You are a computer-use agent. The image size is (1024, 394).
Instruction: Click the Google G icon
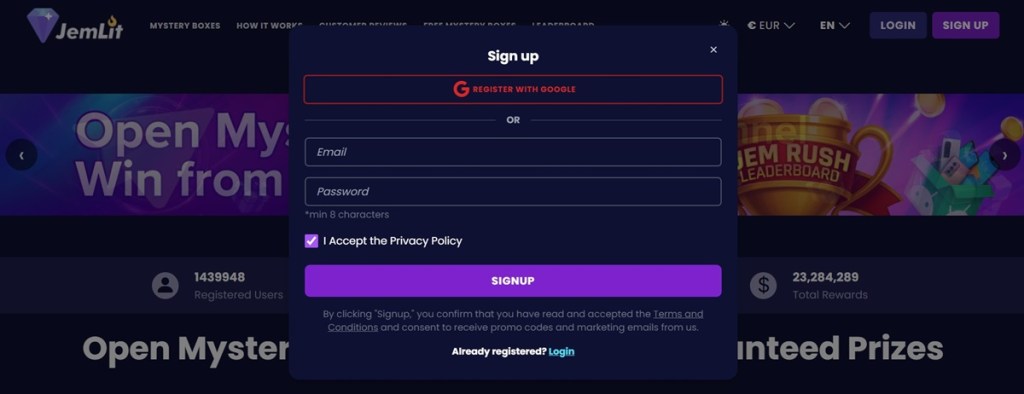(x=461, y=90)
